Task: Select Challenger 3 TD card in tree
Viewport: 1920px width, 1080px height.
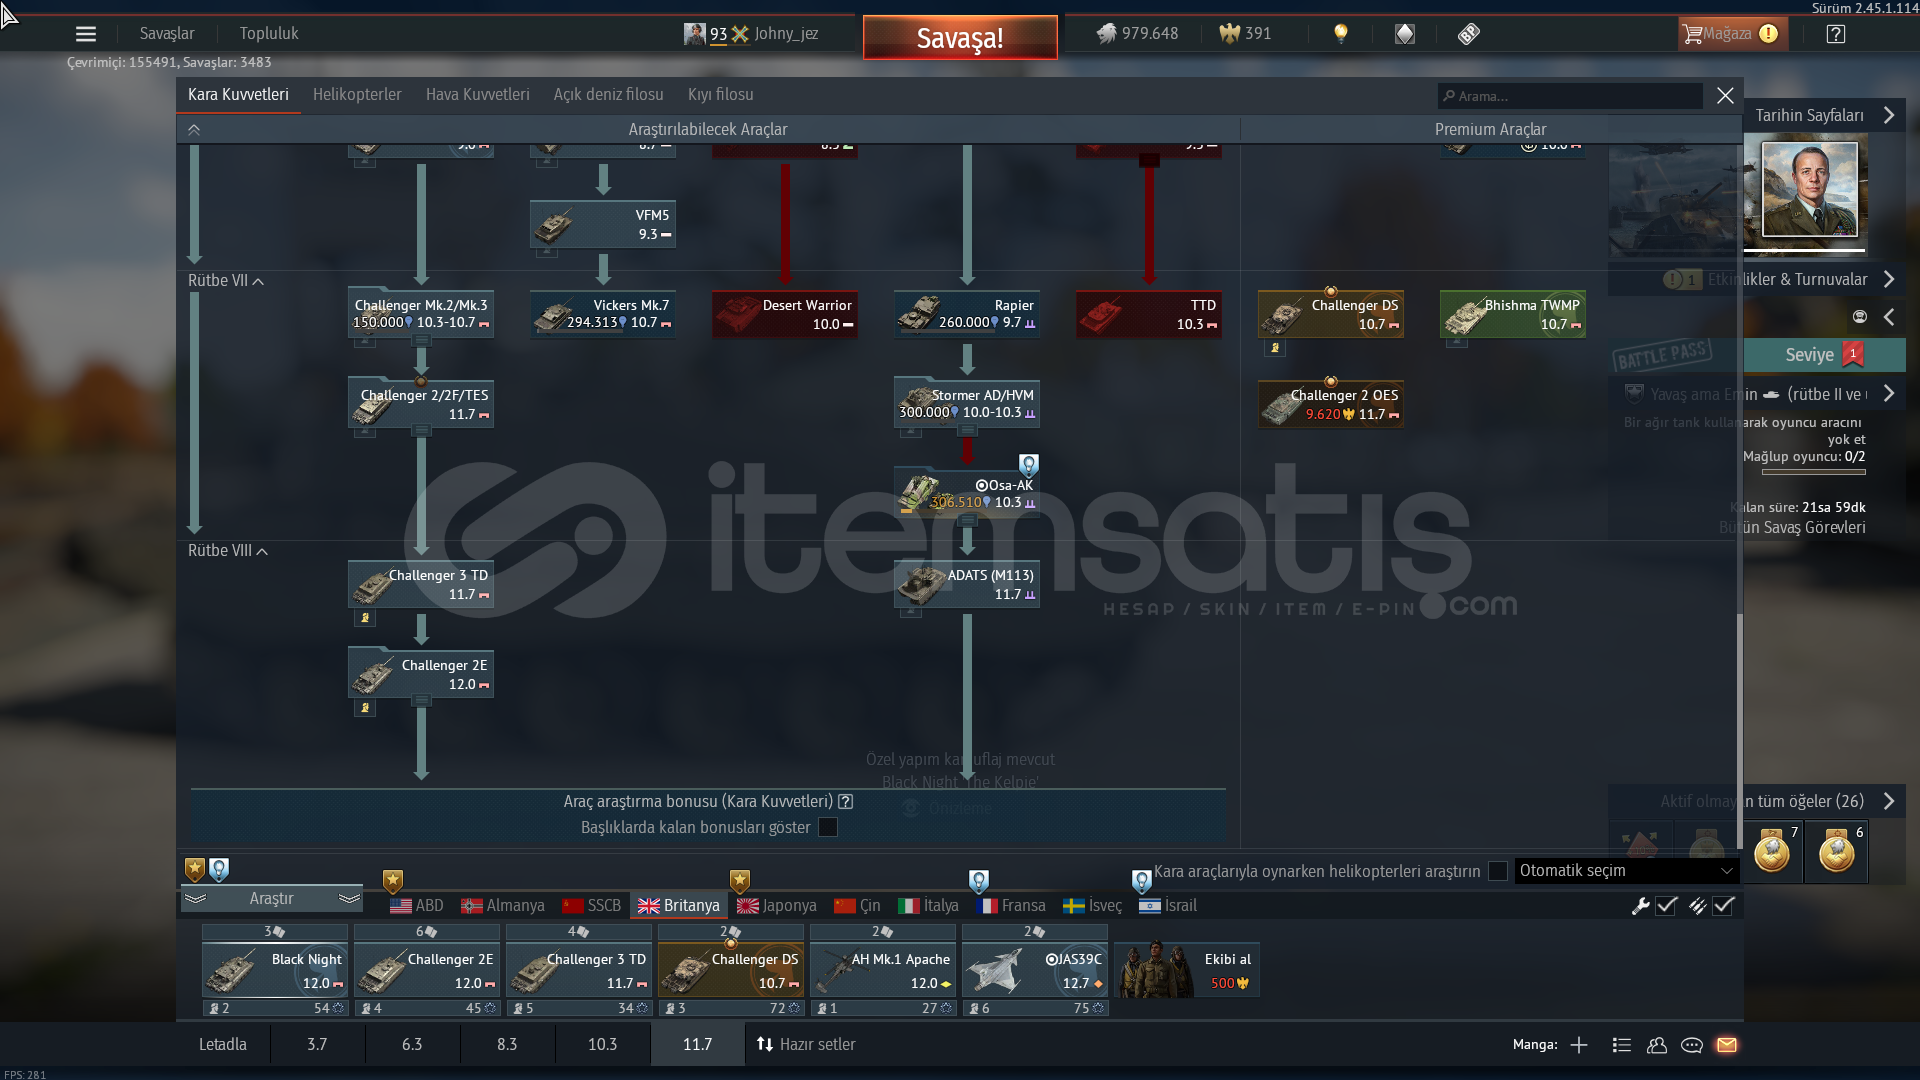Action: (x=421, y=584)
